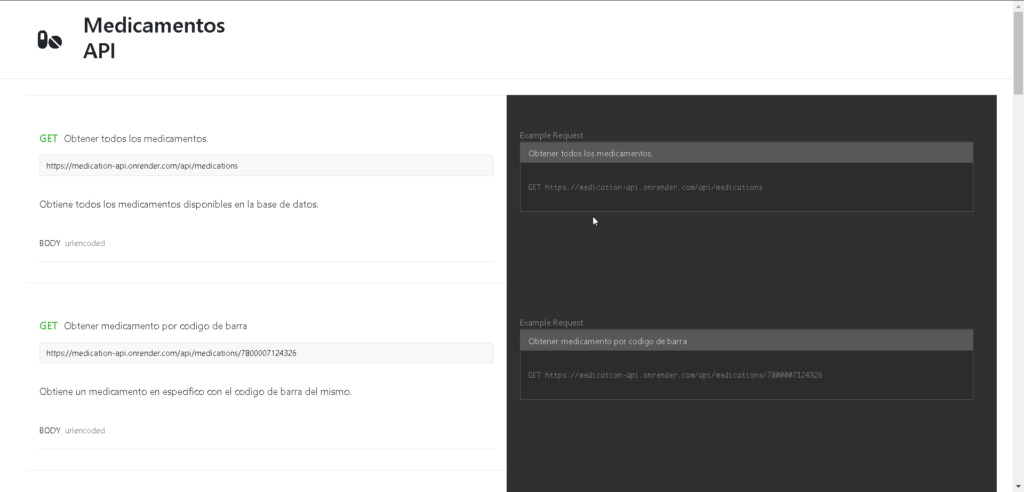1024x492 pixels.
Task: Select 'Obtener medicamento por codigo de barra' heading
Action: [x=155, y=326]
